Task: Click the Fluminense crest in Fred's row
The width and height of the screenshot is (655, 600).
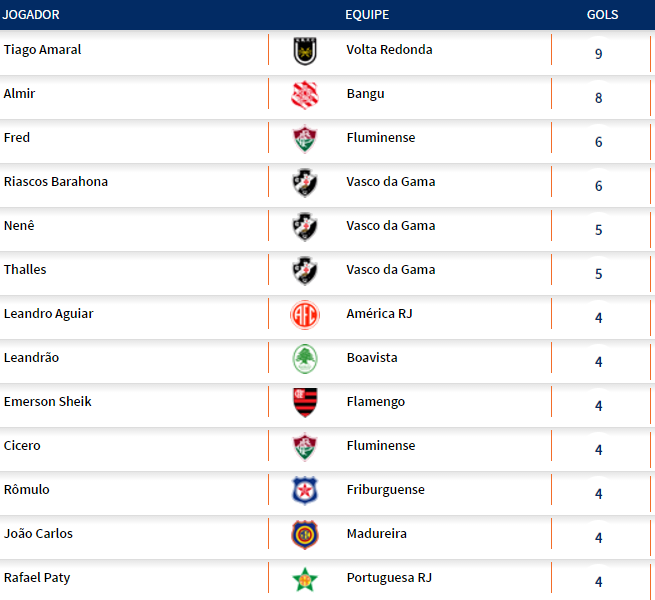Action: pyautogui.click(x=304, y=139)
